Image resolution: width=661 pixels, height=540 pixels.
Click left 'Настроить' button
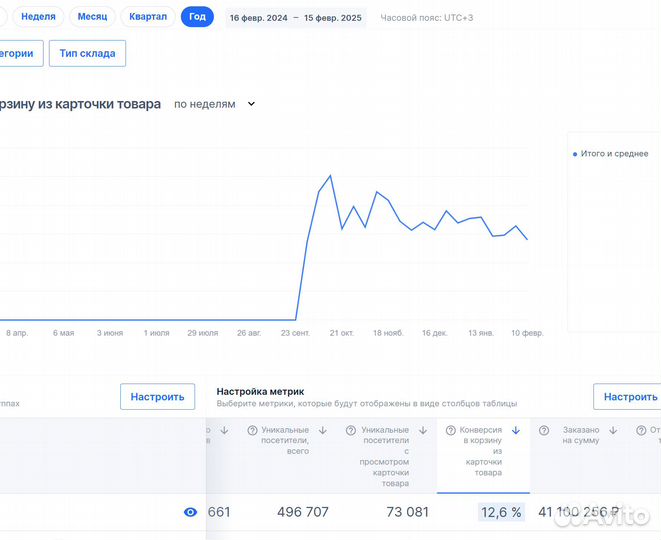(x=157, y=397)
